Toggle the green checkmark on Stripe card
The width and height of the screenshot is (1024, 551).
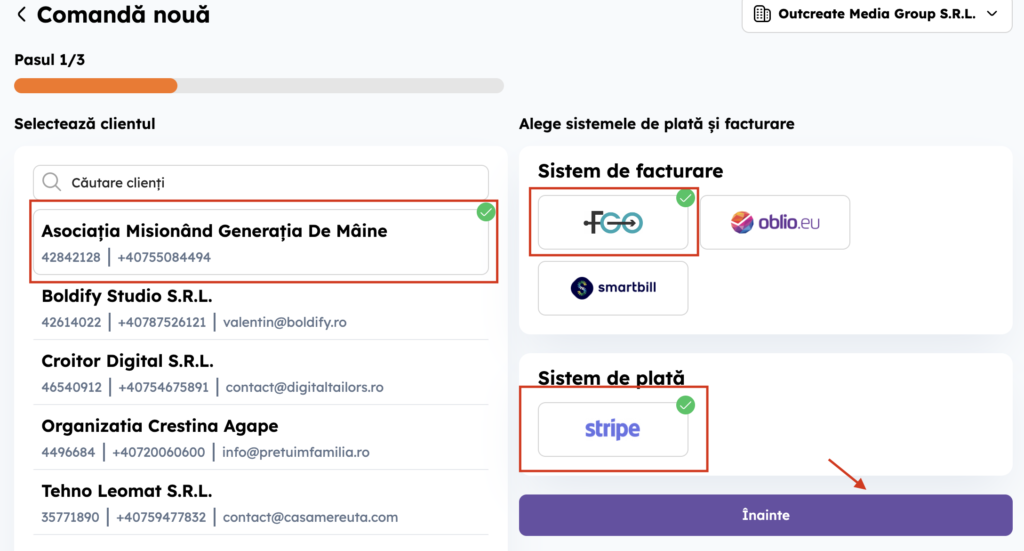[685, 405]
